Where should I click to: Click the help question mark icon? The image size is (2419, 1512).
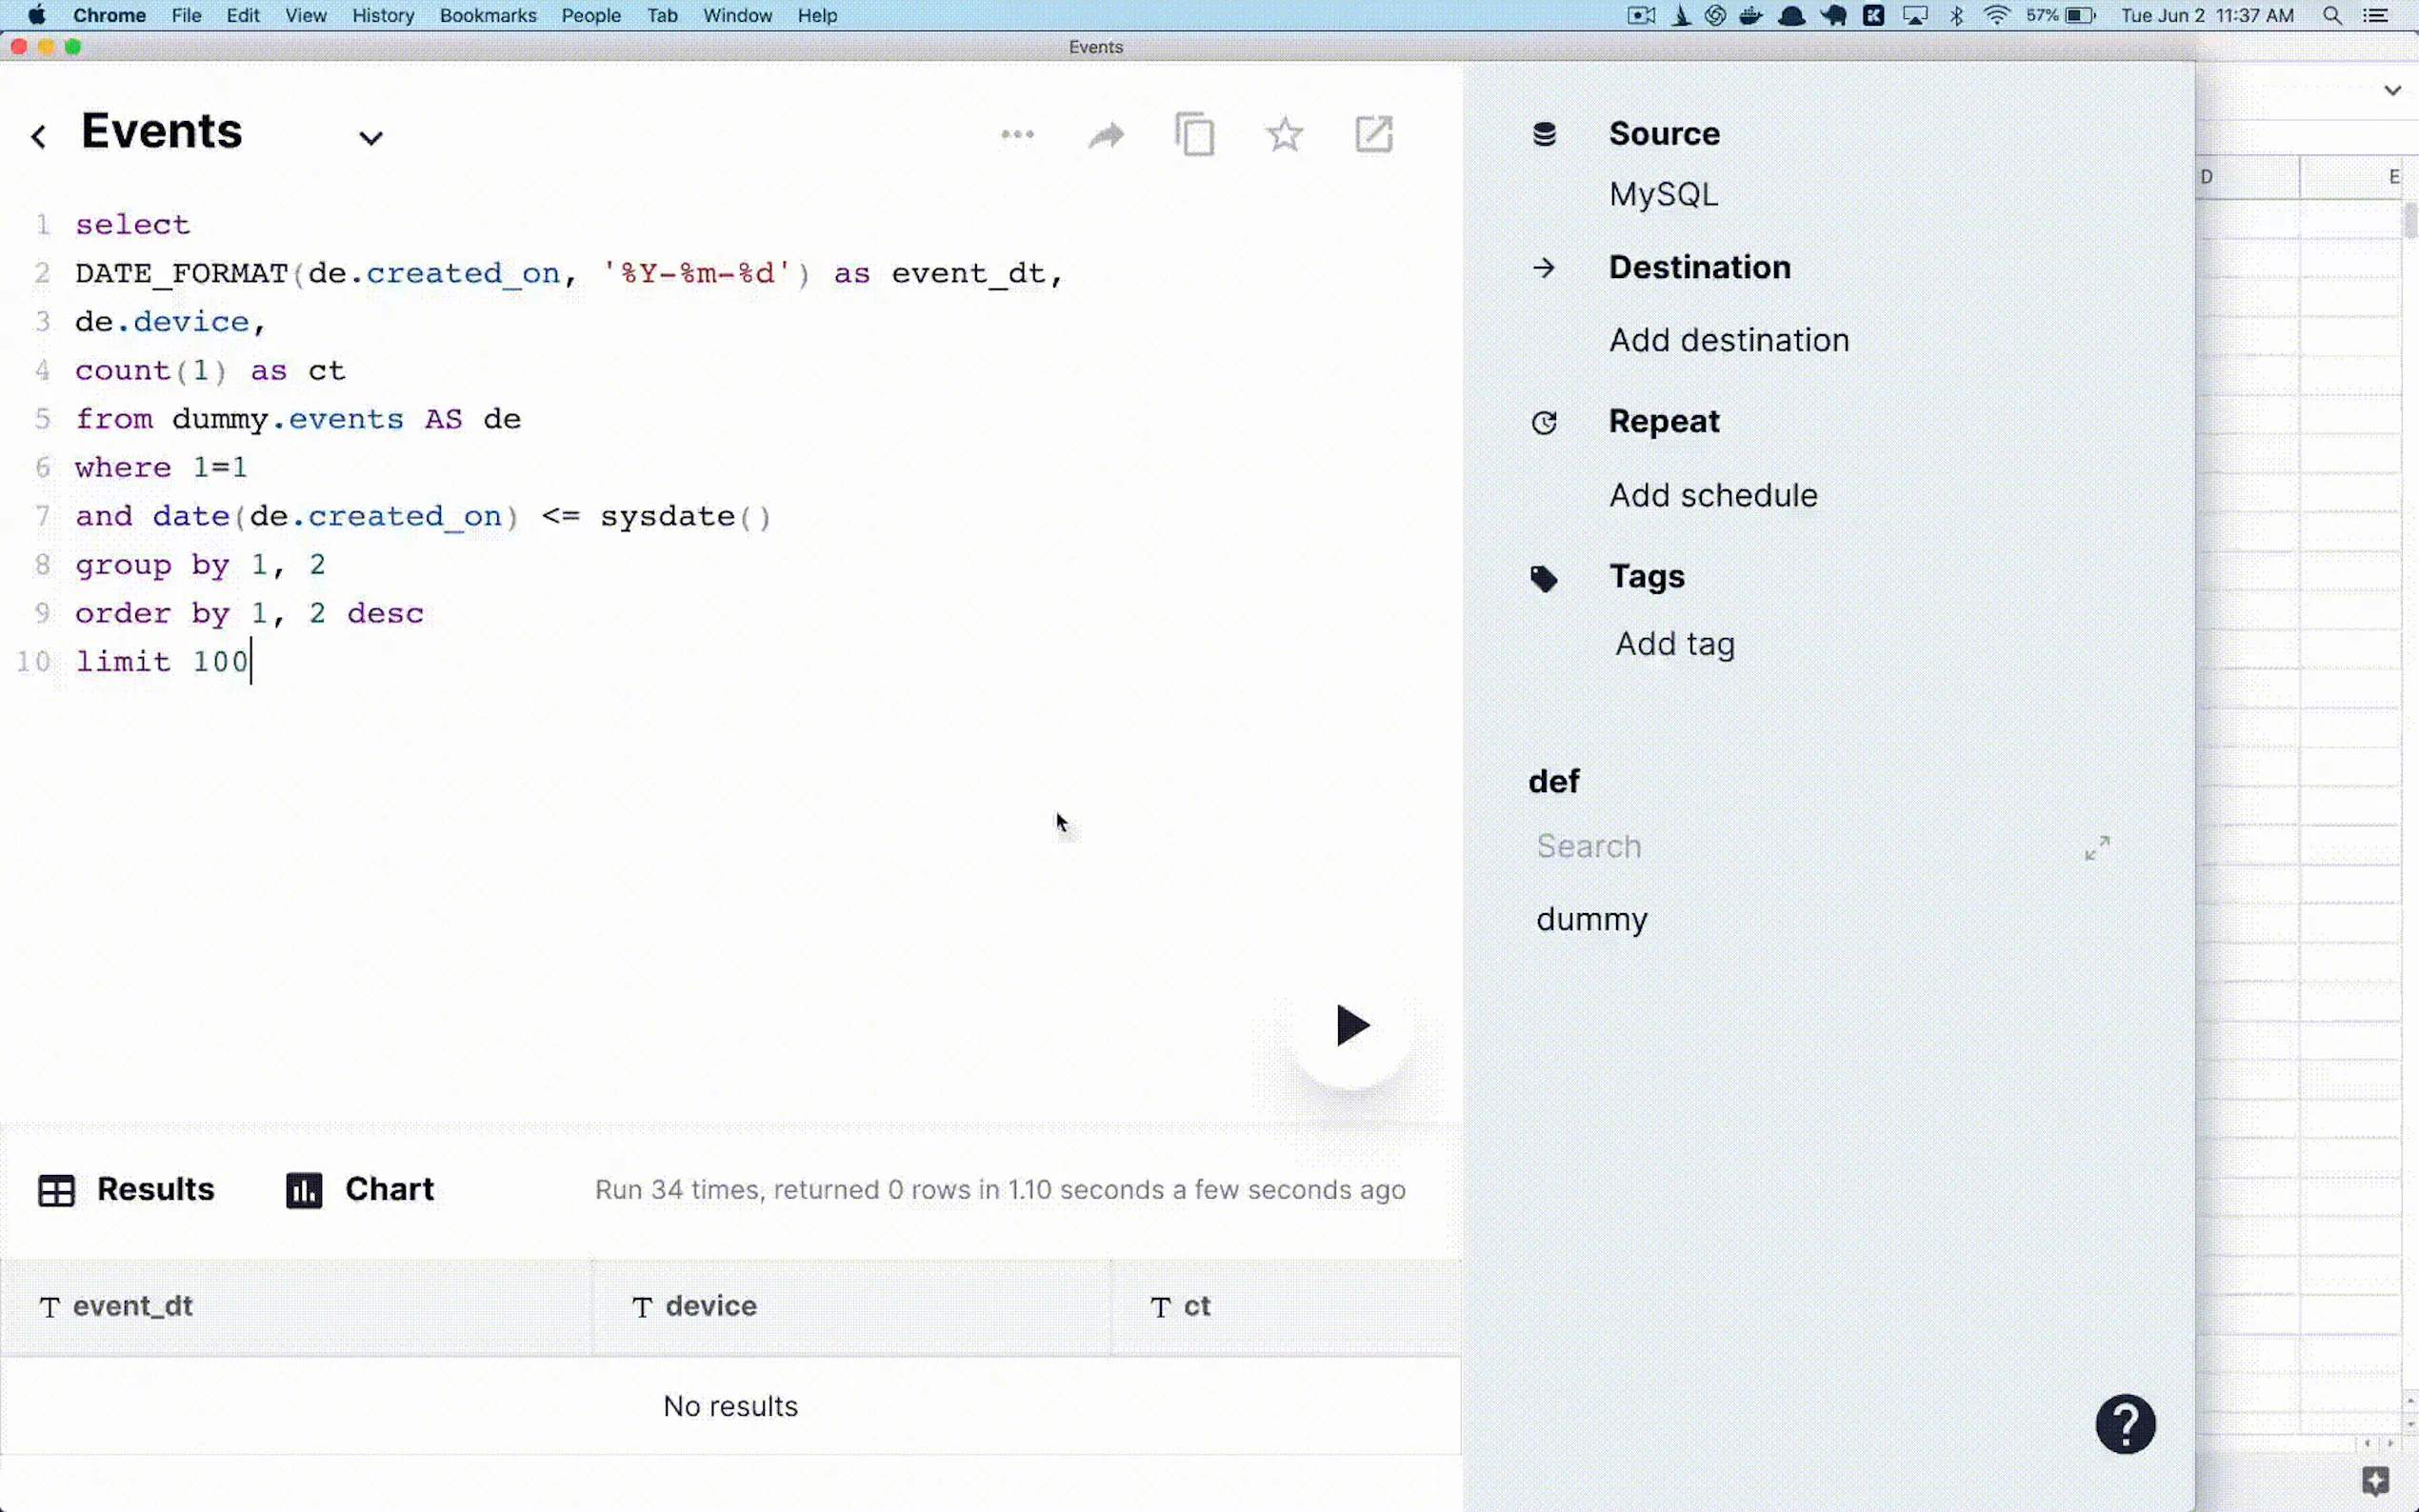2125,1424
